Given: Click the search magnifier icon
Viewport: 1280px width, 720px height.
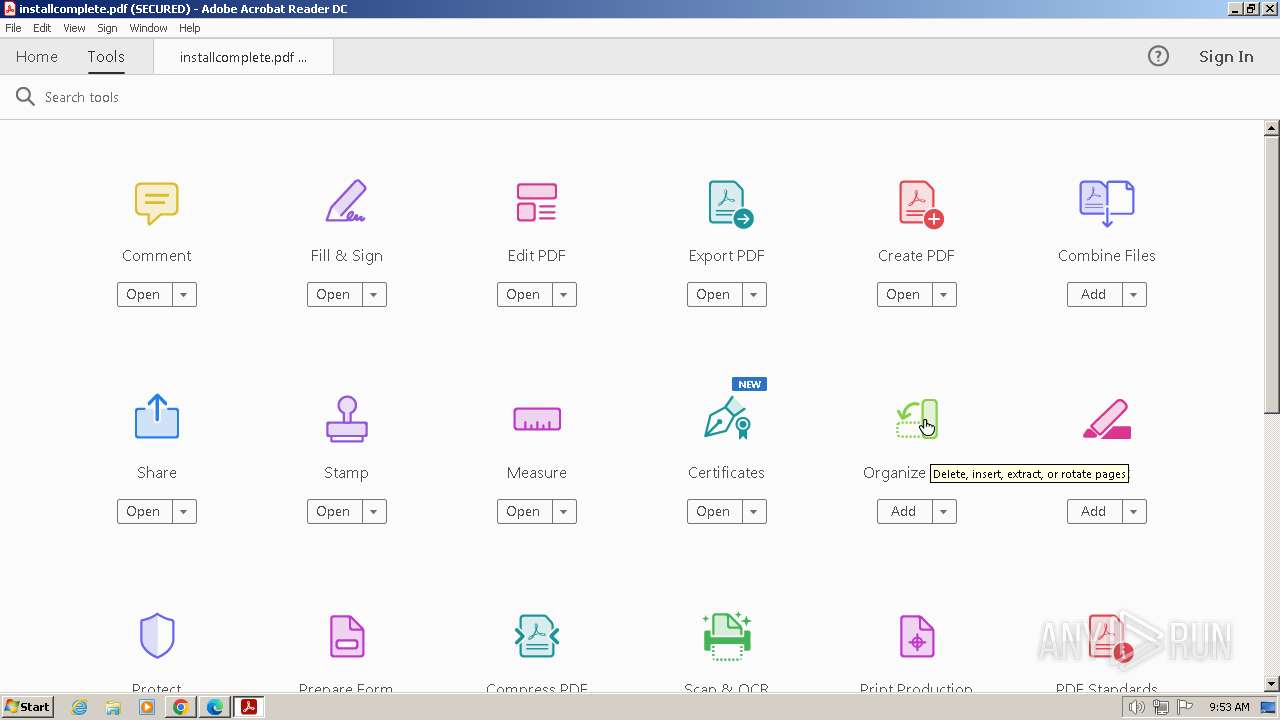Looking at the screenshot, I should tap(25, 97).
